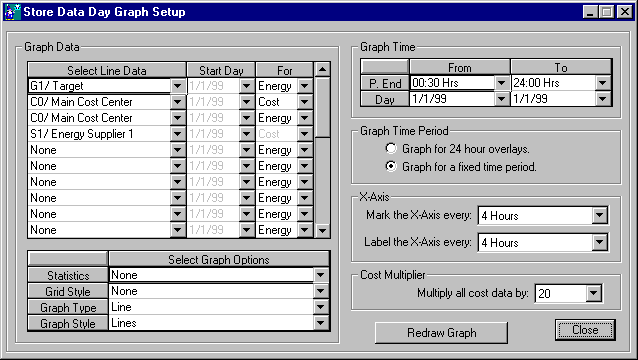Click the Select Line Data column header
The width and height of the screenshot is (638, 360).
107,70
